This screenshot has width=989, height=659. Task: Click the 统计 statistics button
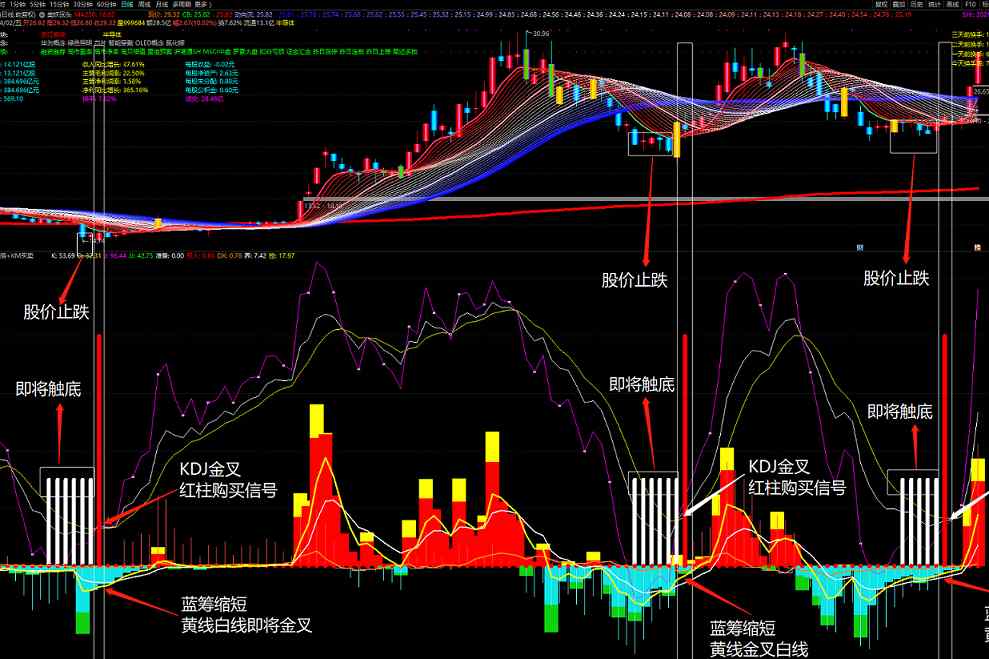(935, 4)
